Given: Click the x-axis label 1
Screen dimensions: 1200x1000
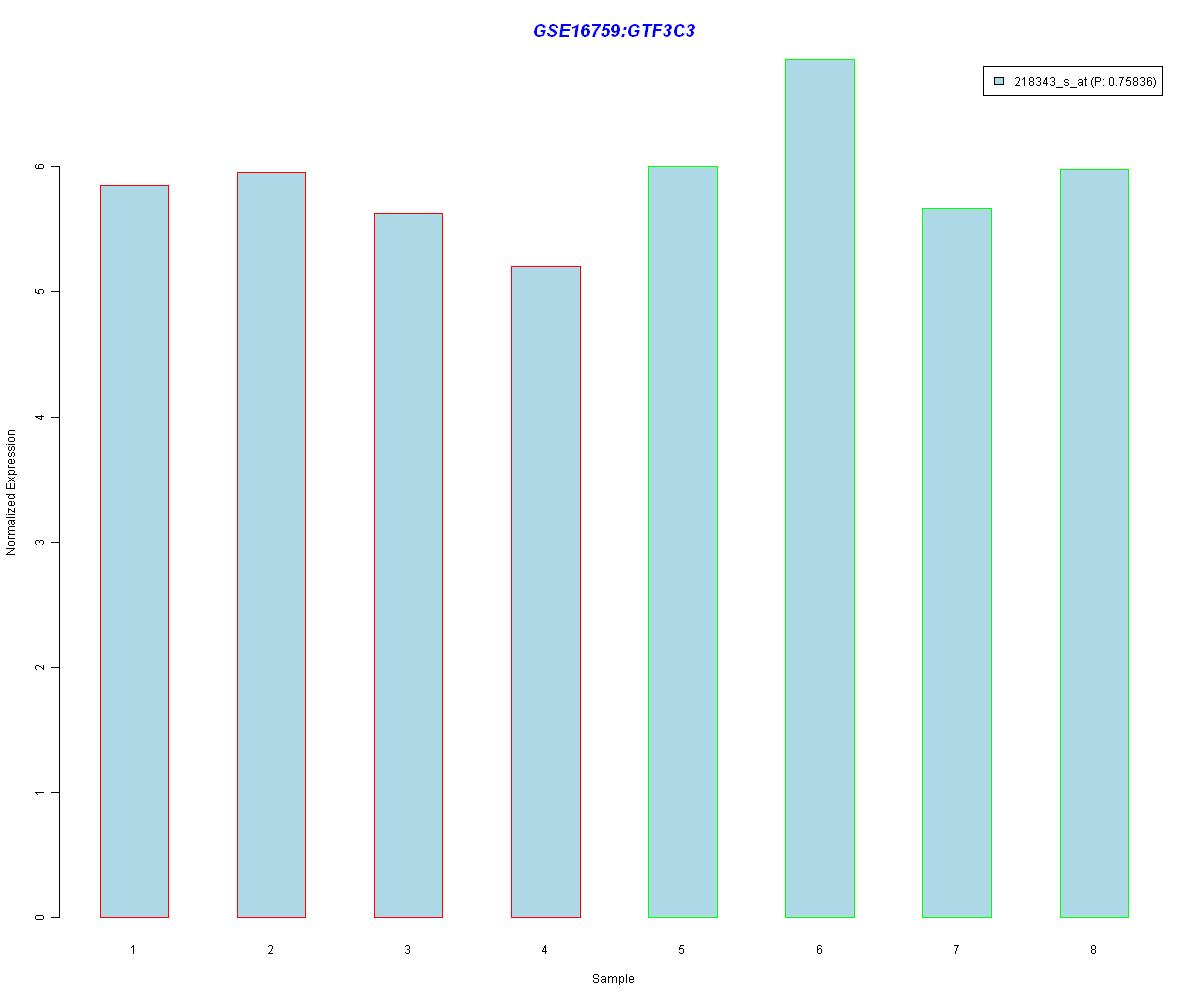Looking at the screenshot, I should (133, 949).
